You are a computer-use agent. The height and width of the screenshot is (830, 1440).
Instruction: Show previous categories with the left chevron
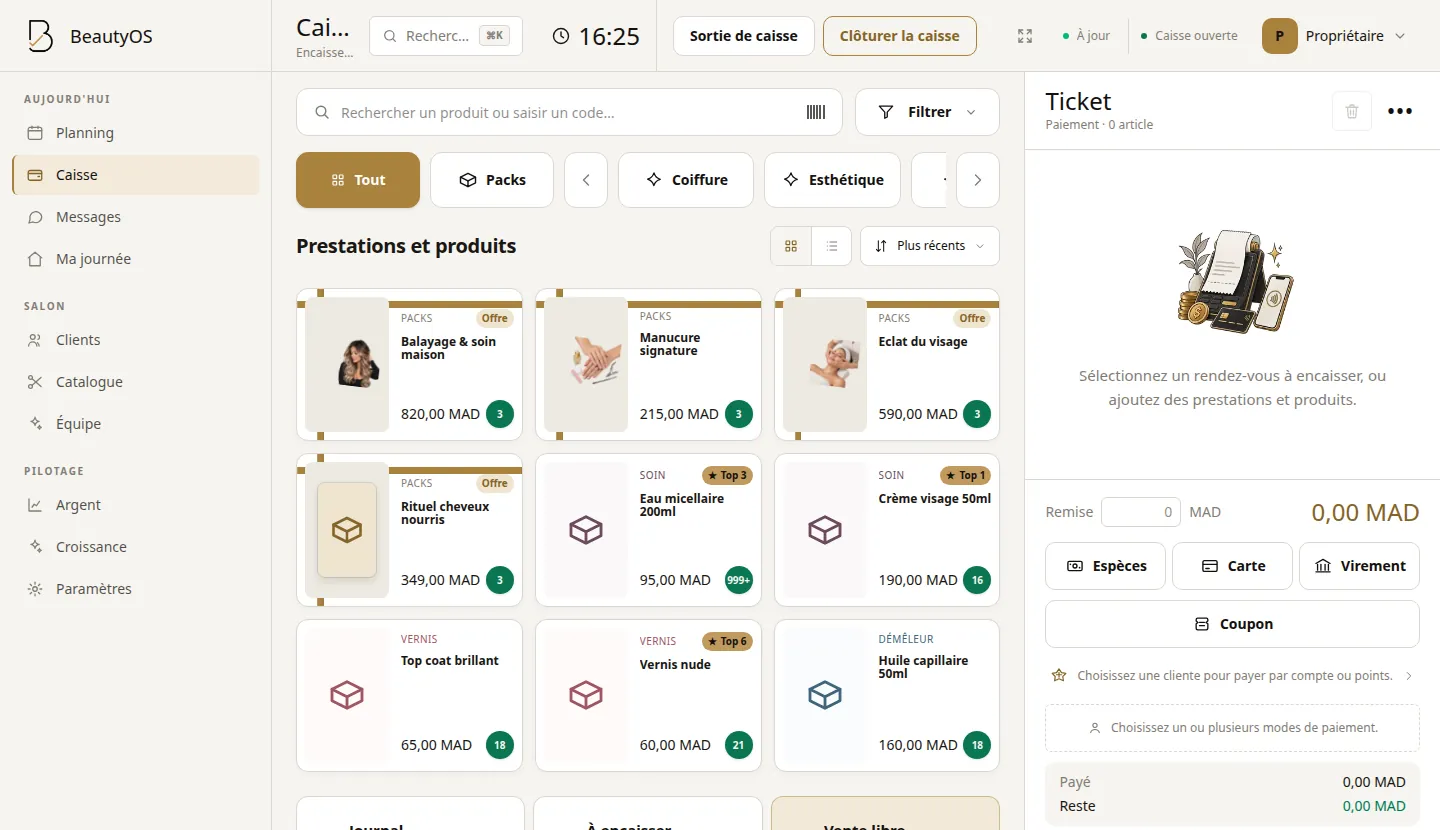[586, 180]
